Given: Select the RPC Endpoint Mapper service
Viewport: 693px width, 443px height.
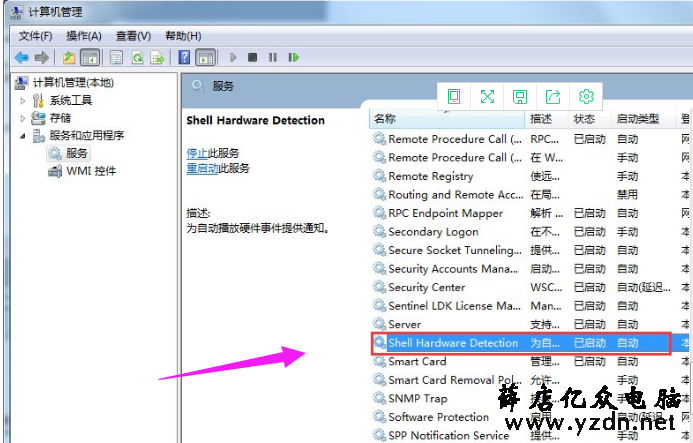Looking at the screenshot, I should pos(530,213).
